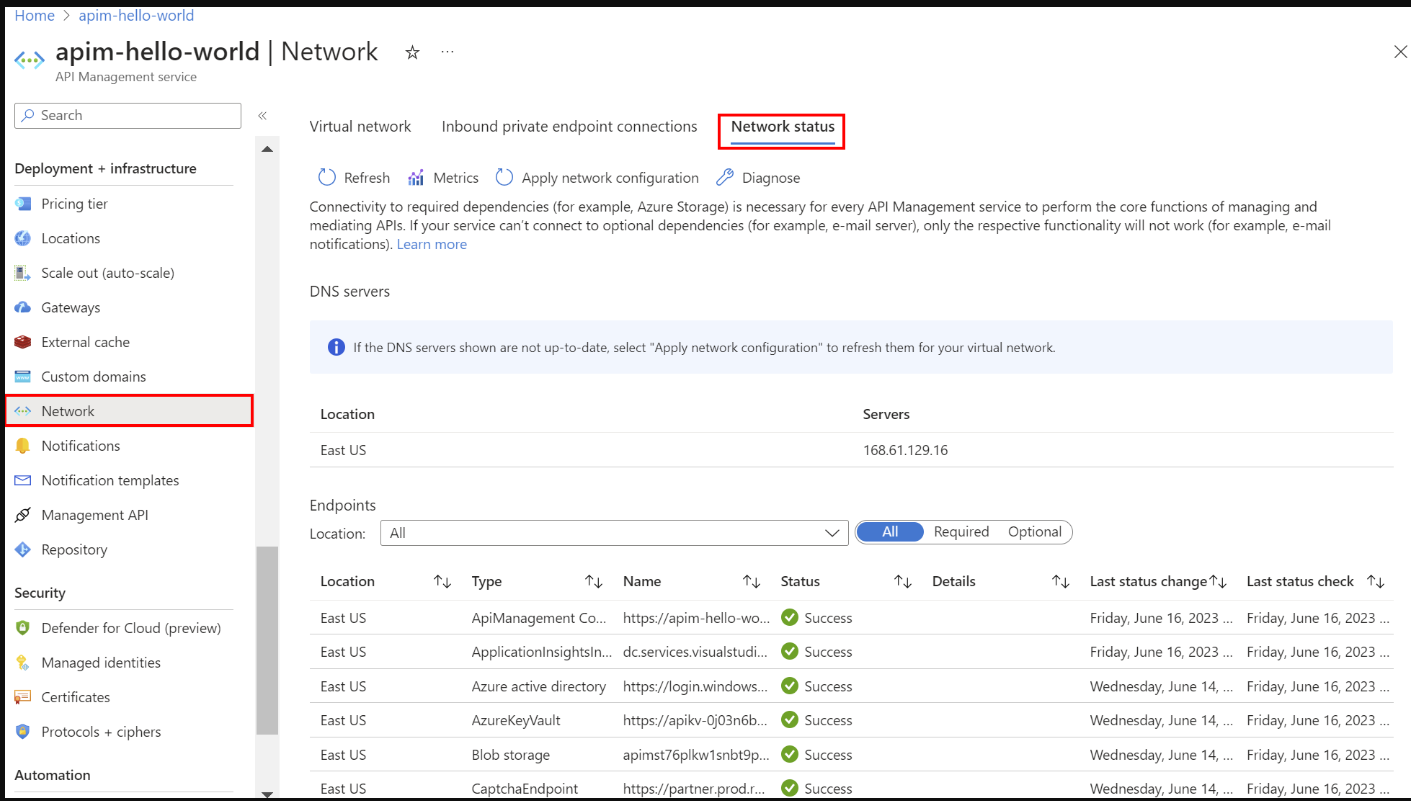
Task: Click the Management API plug icon
Action: (x=23, y=515)
